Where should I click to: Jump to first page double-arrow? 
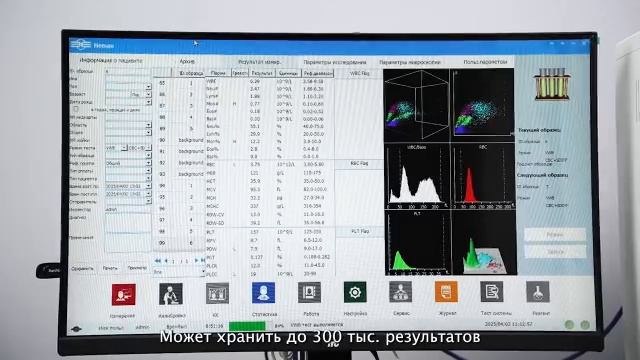[158, 260]
